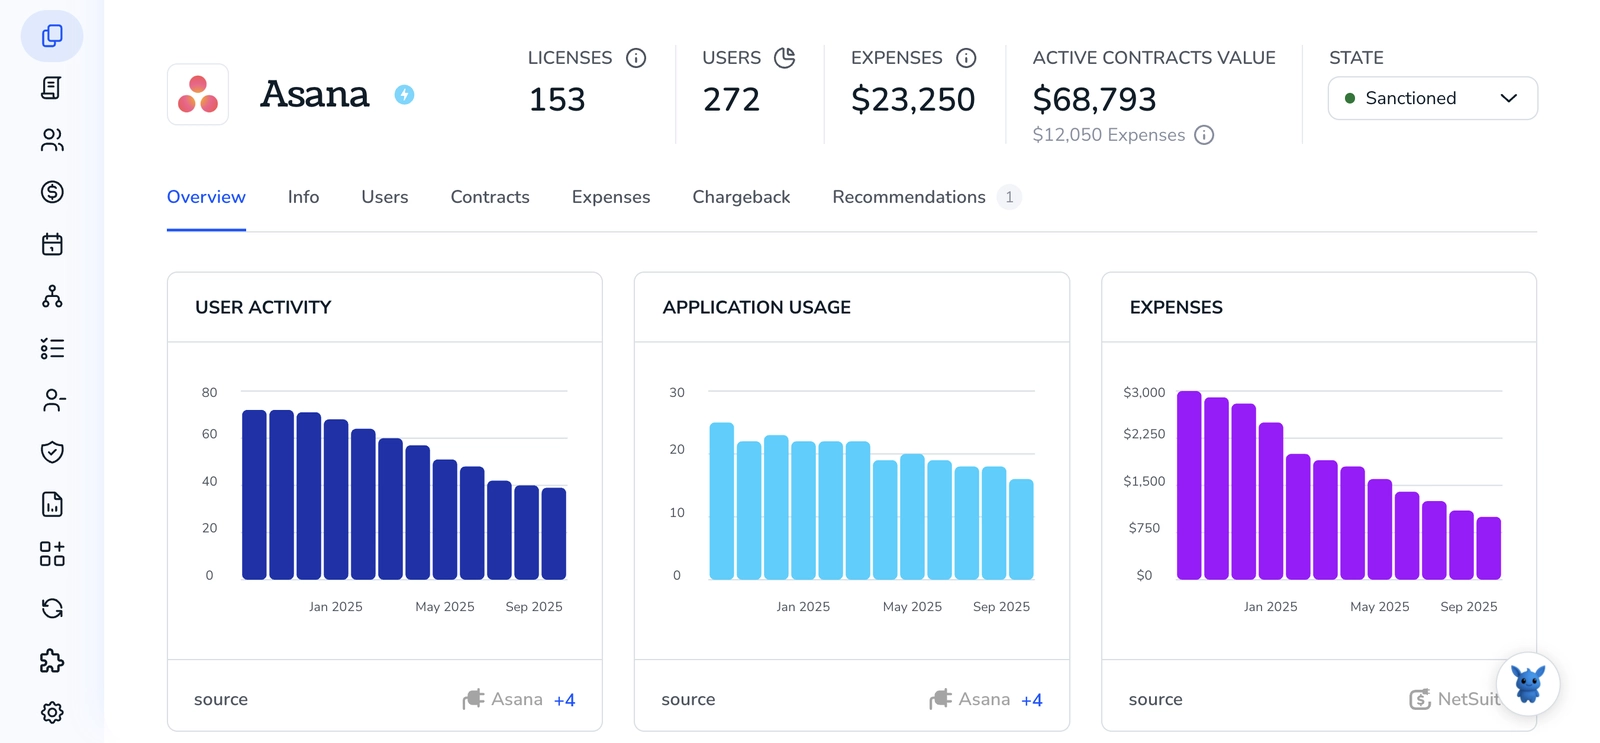
Task: Click the 153 licenses value
Action: tap(557, 99)
